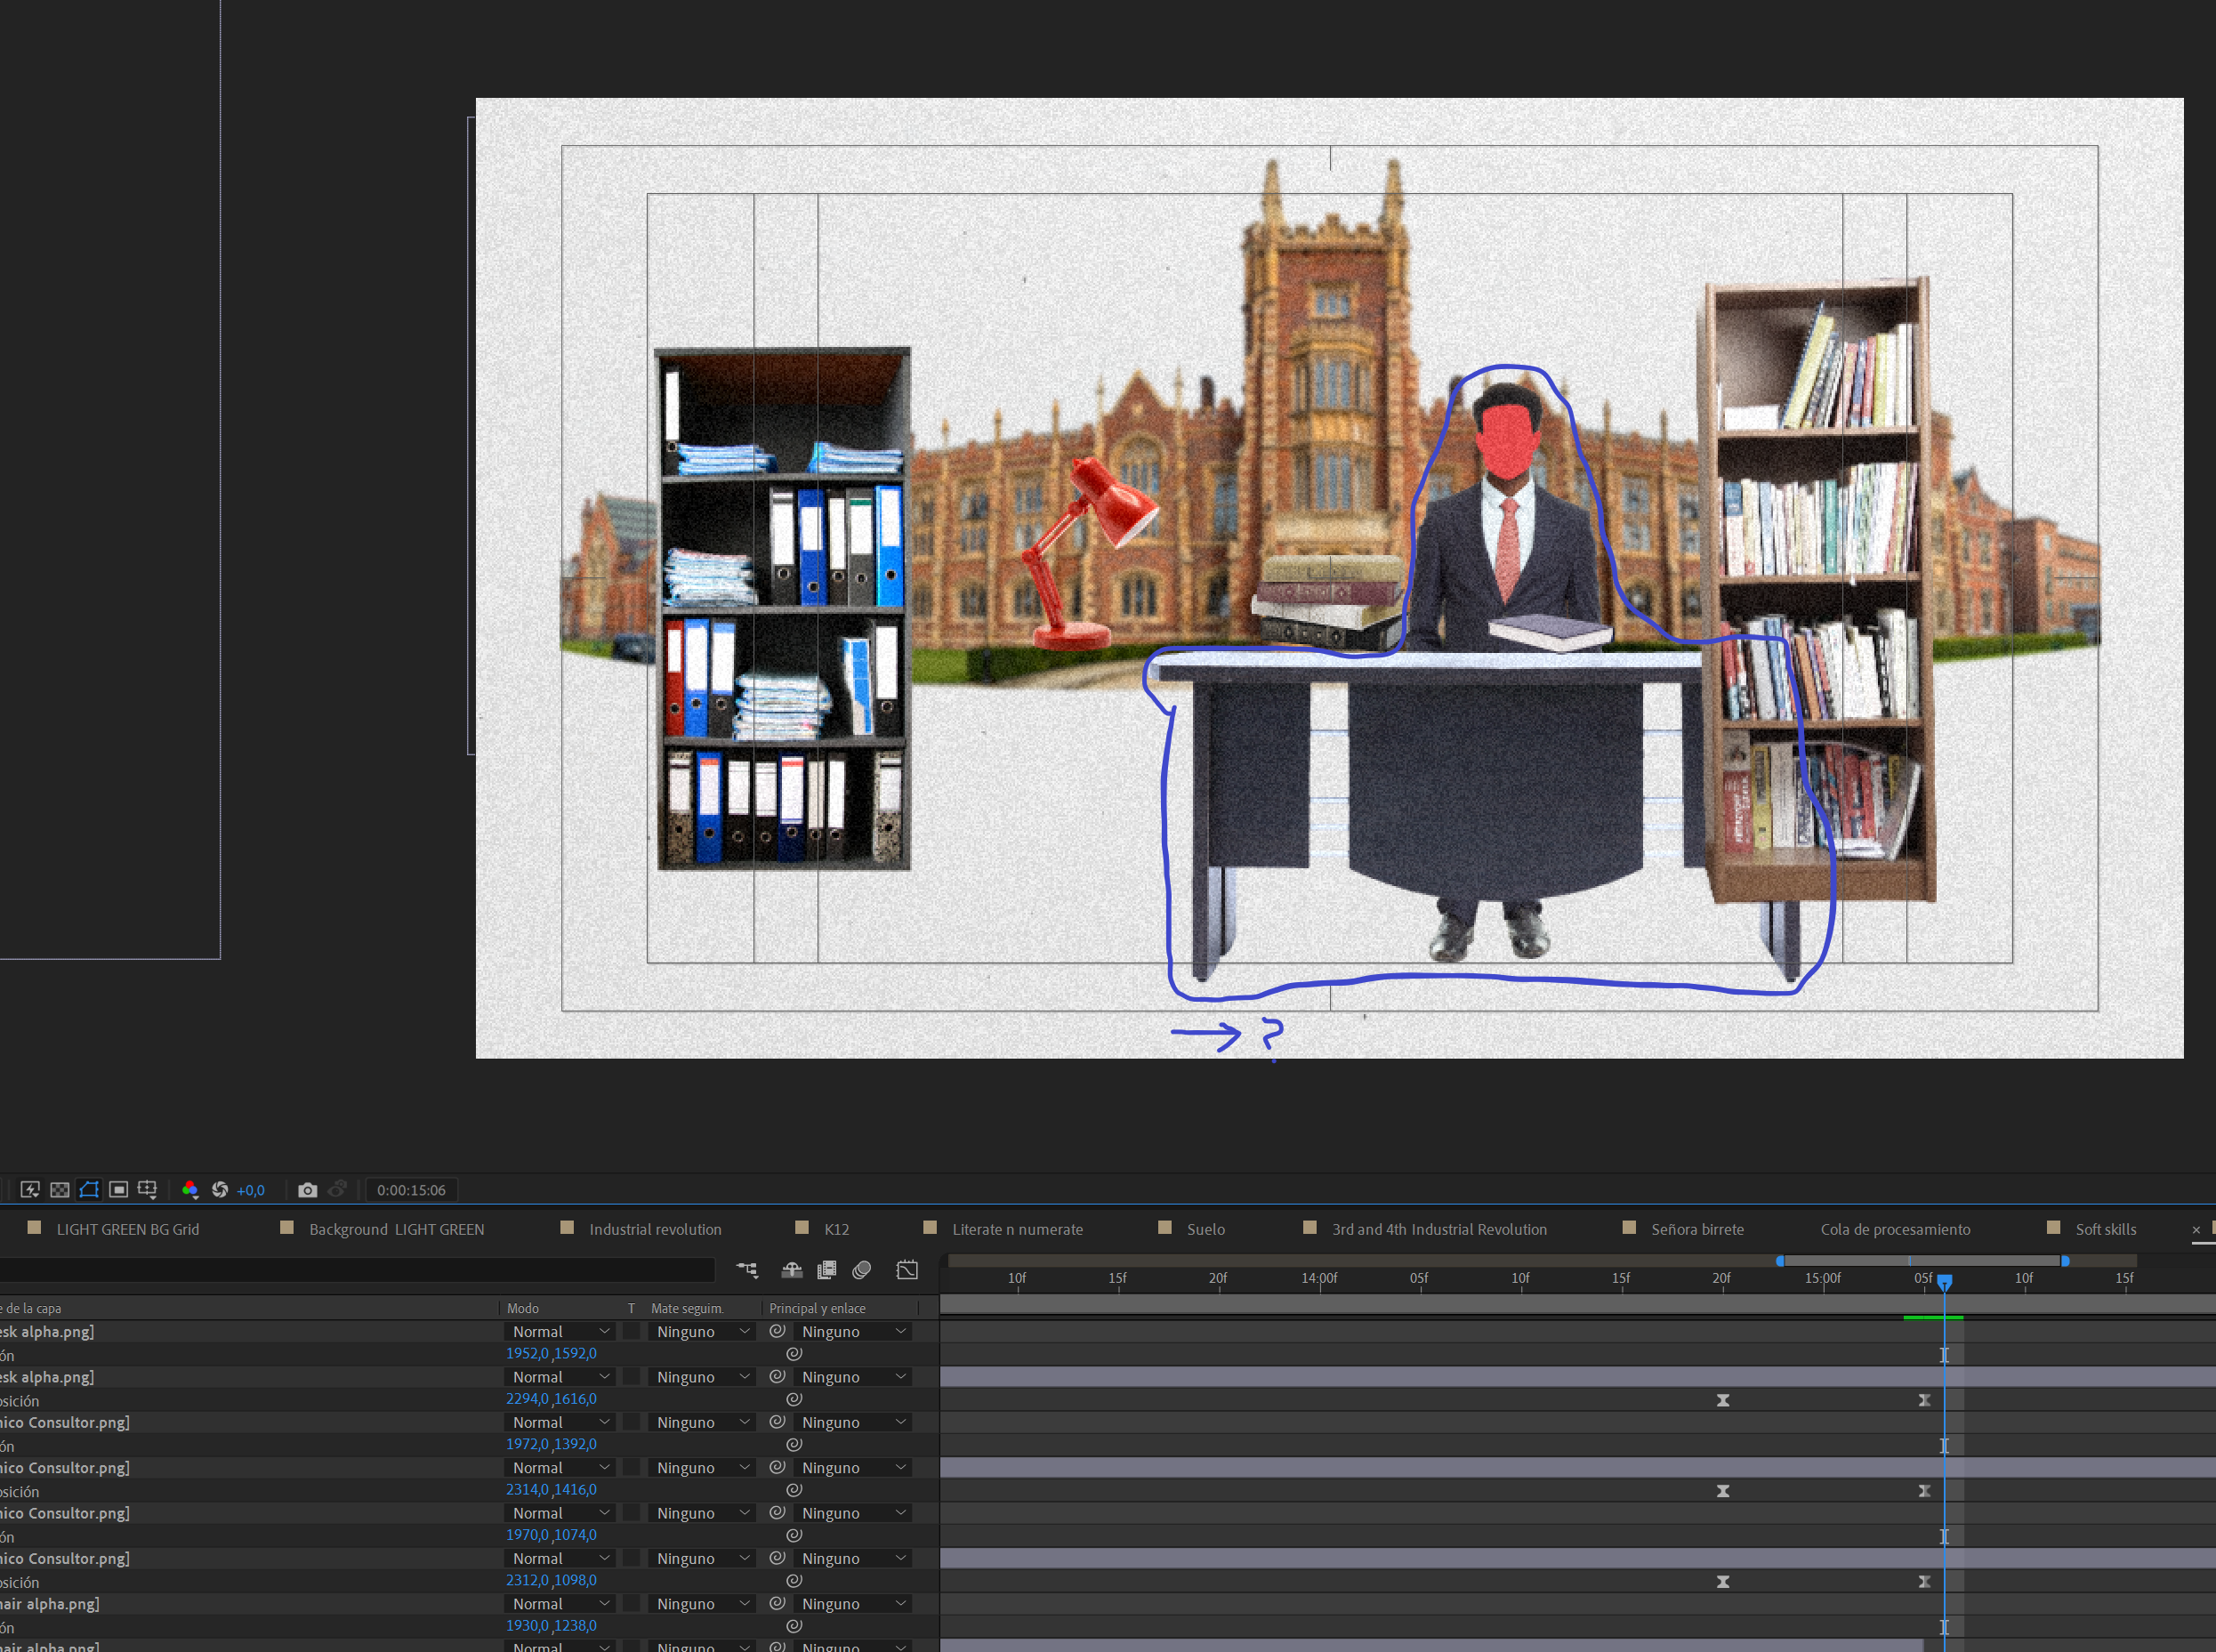
Task: Click the reset exposure aperture icon
Action: pyautogui.click(x=221, y=1190)
